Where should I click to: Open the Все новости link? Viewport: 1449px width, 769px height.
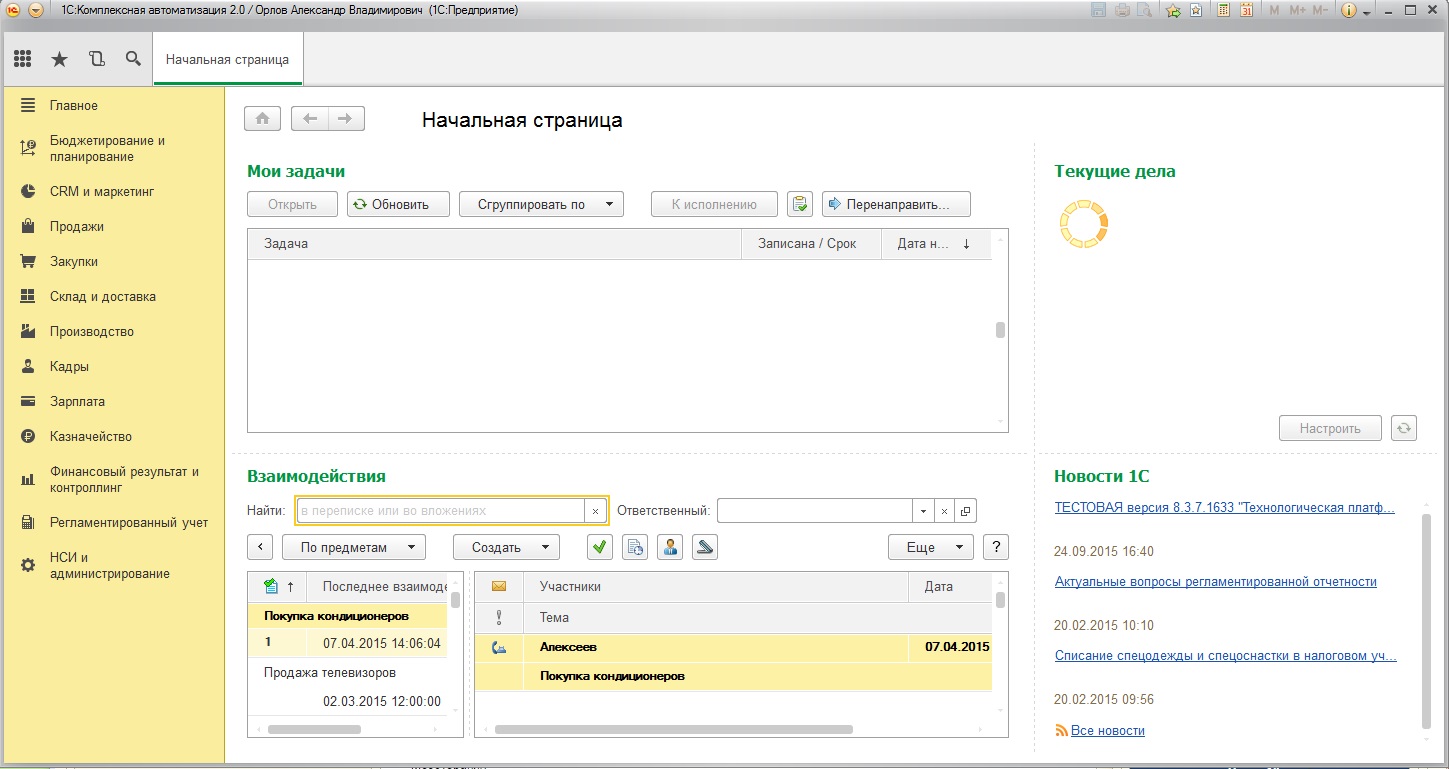(x=1107, y=730)
